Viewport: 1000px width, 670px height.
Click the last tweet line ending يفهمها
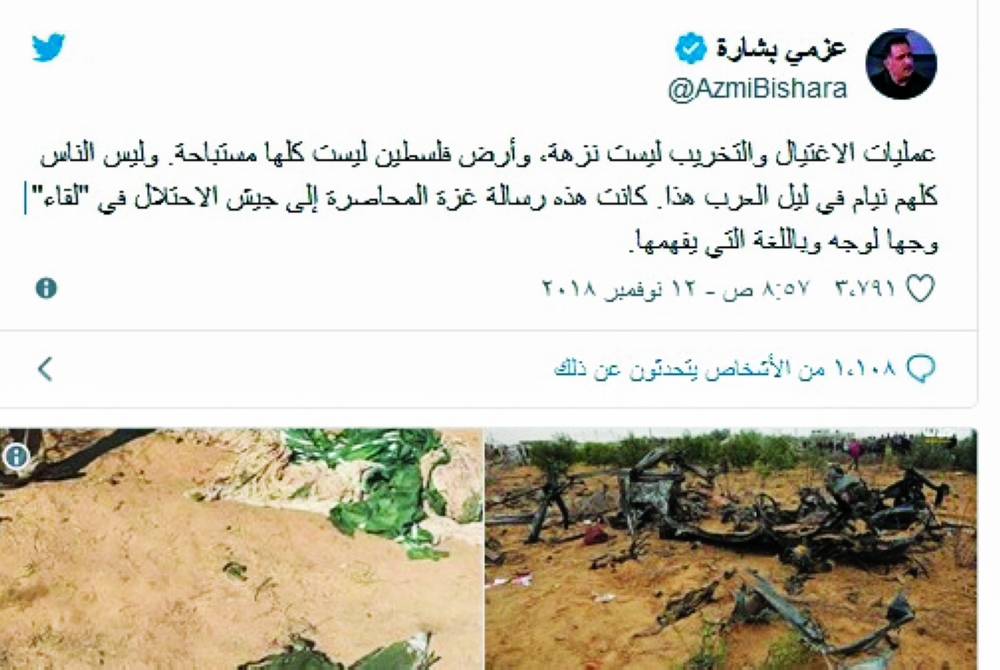pos(783,242)
